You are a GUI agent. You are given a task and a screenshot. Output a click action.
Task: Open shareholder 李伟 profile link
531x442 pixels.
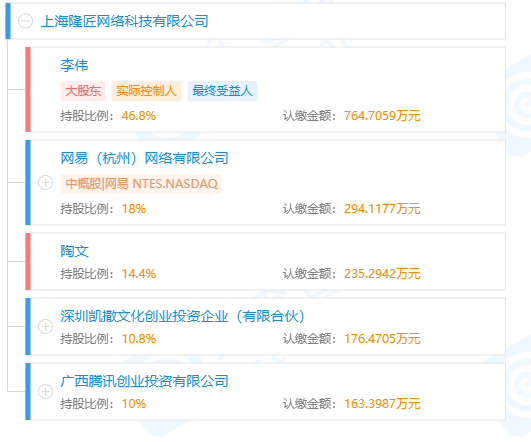pos(74,65)
